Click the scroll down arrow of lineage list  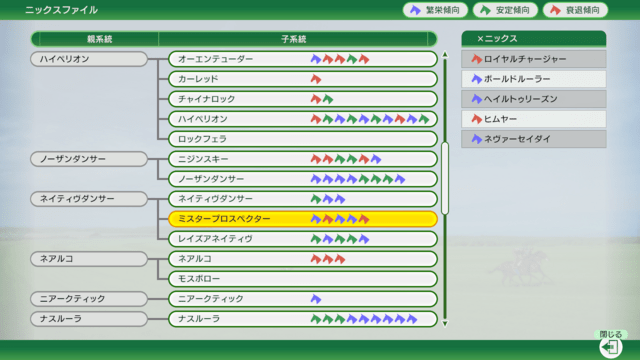[x=445, y=324]
